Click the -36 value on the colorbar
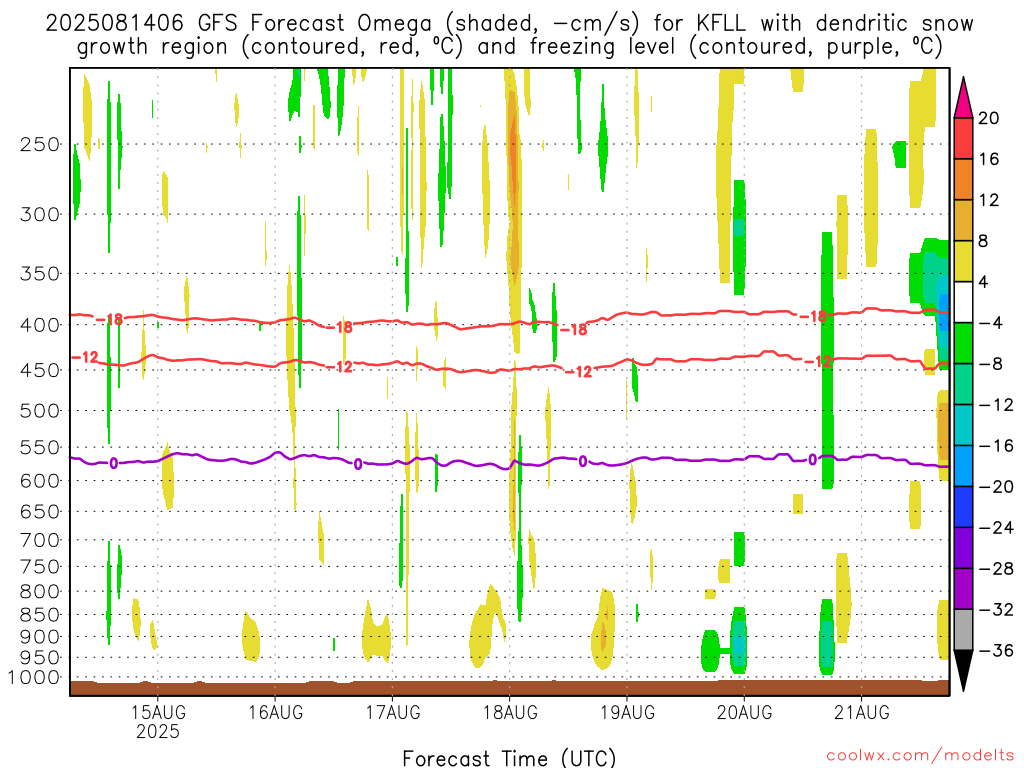1024x768 pixels. (x=996, y=650)
